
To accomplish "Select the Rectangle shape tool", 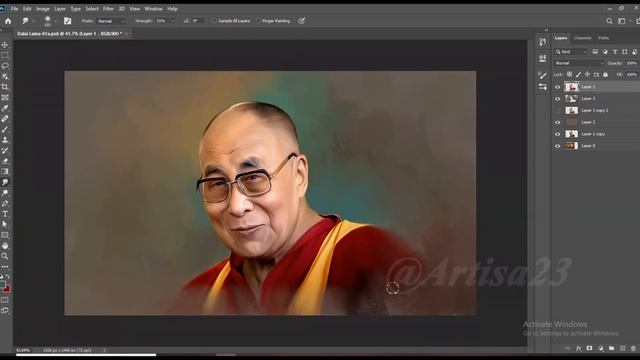I will (x=5, y=235).
